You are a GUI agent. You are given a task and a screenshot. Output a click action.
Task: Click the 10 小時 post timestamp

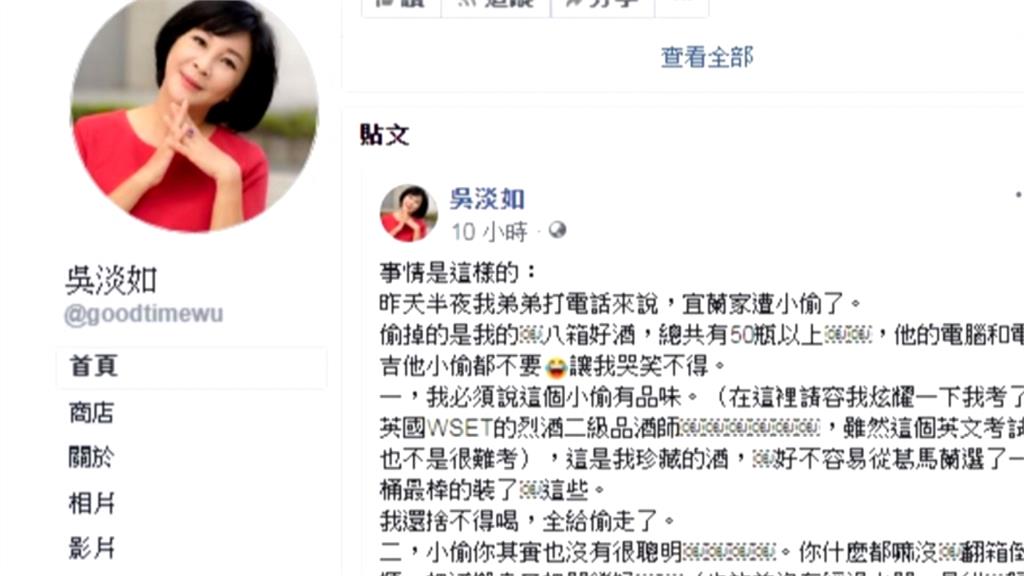click(x=489, y=232)
